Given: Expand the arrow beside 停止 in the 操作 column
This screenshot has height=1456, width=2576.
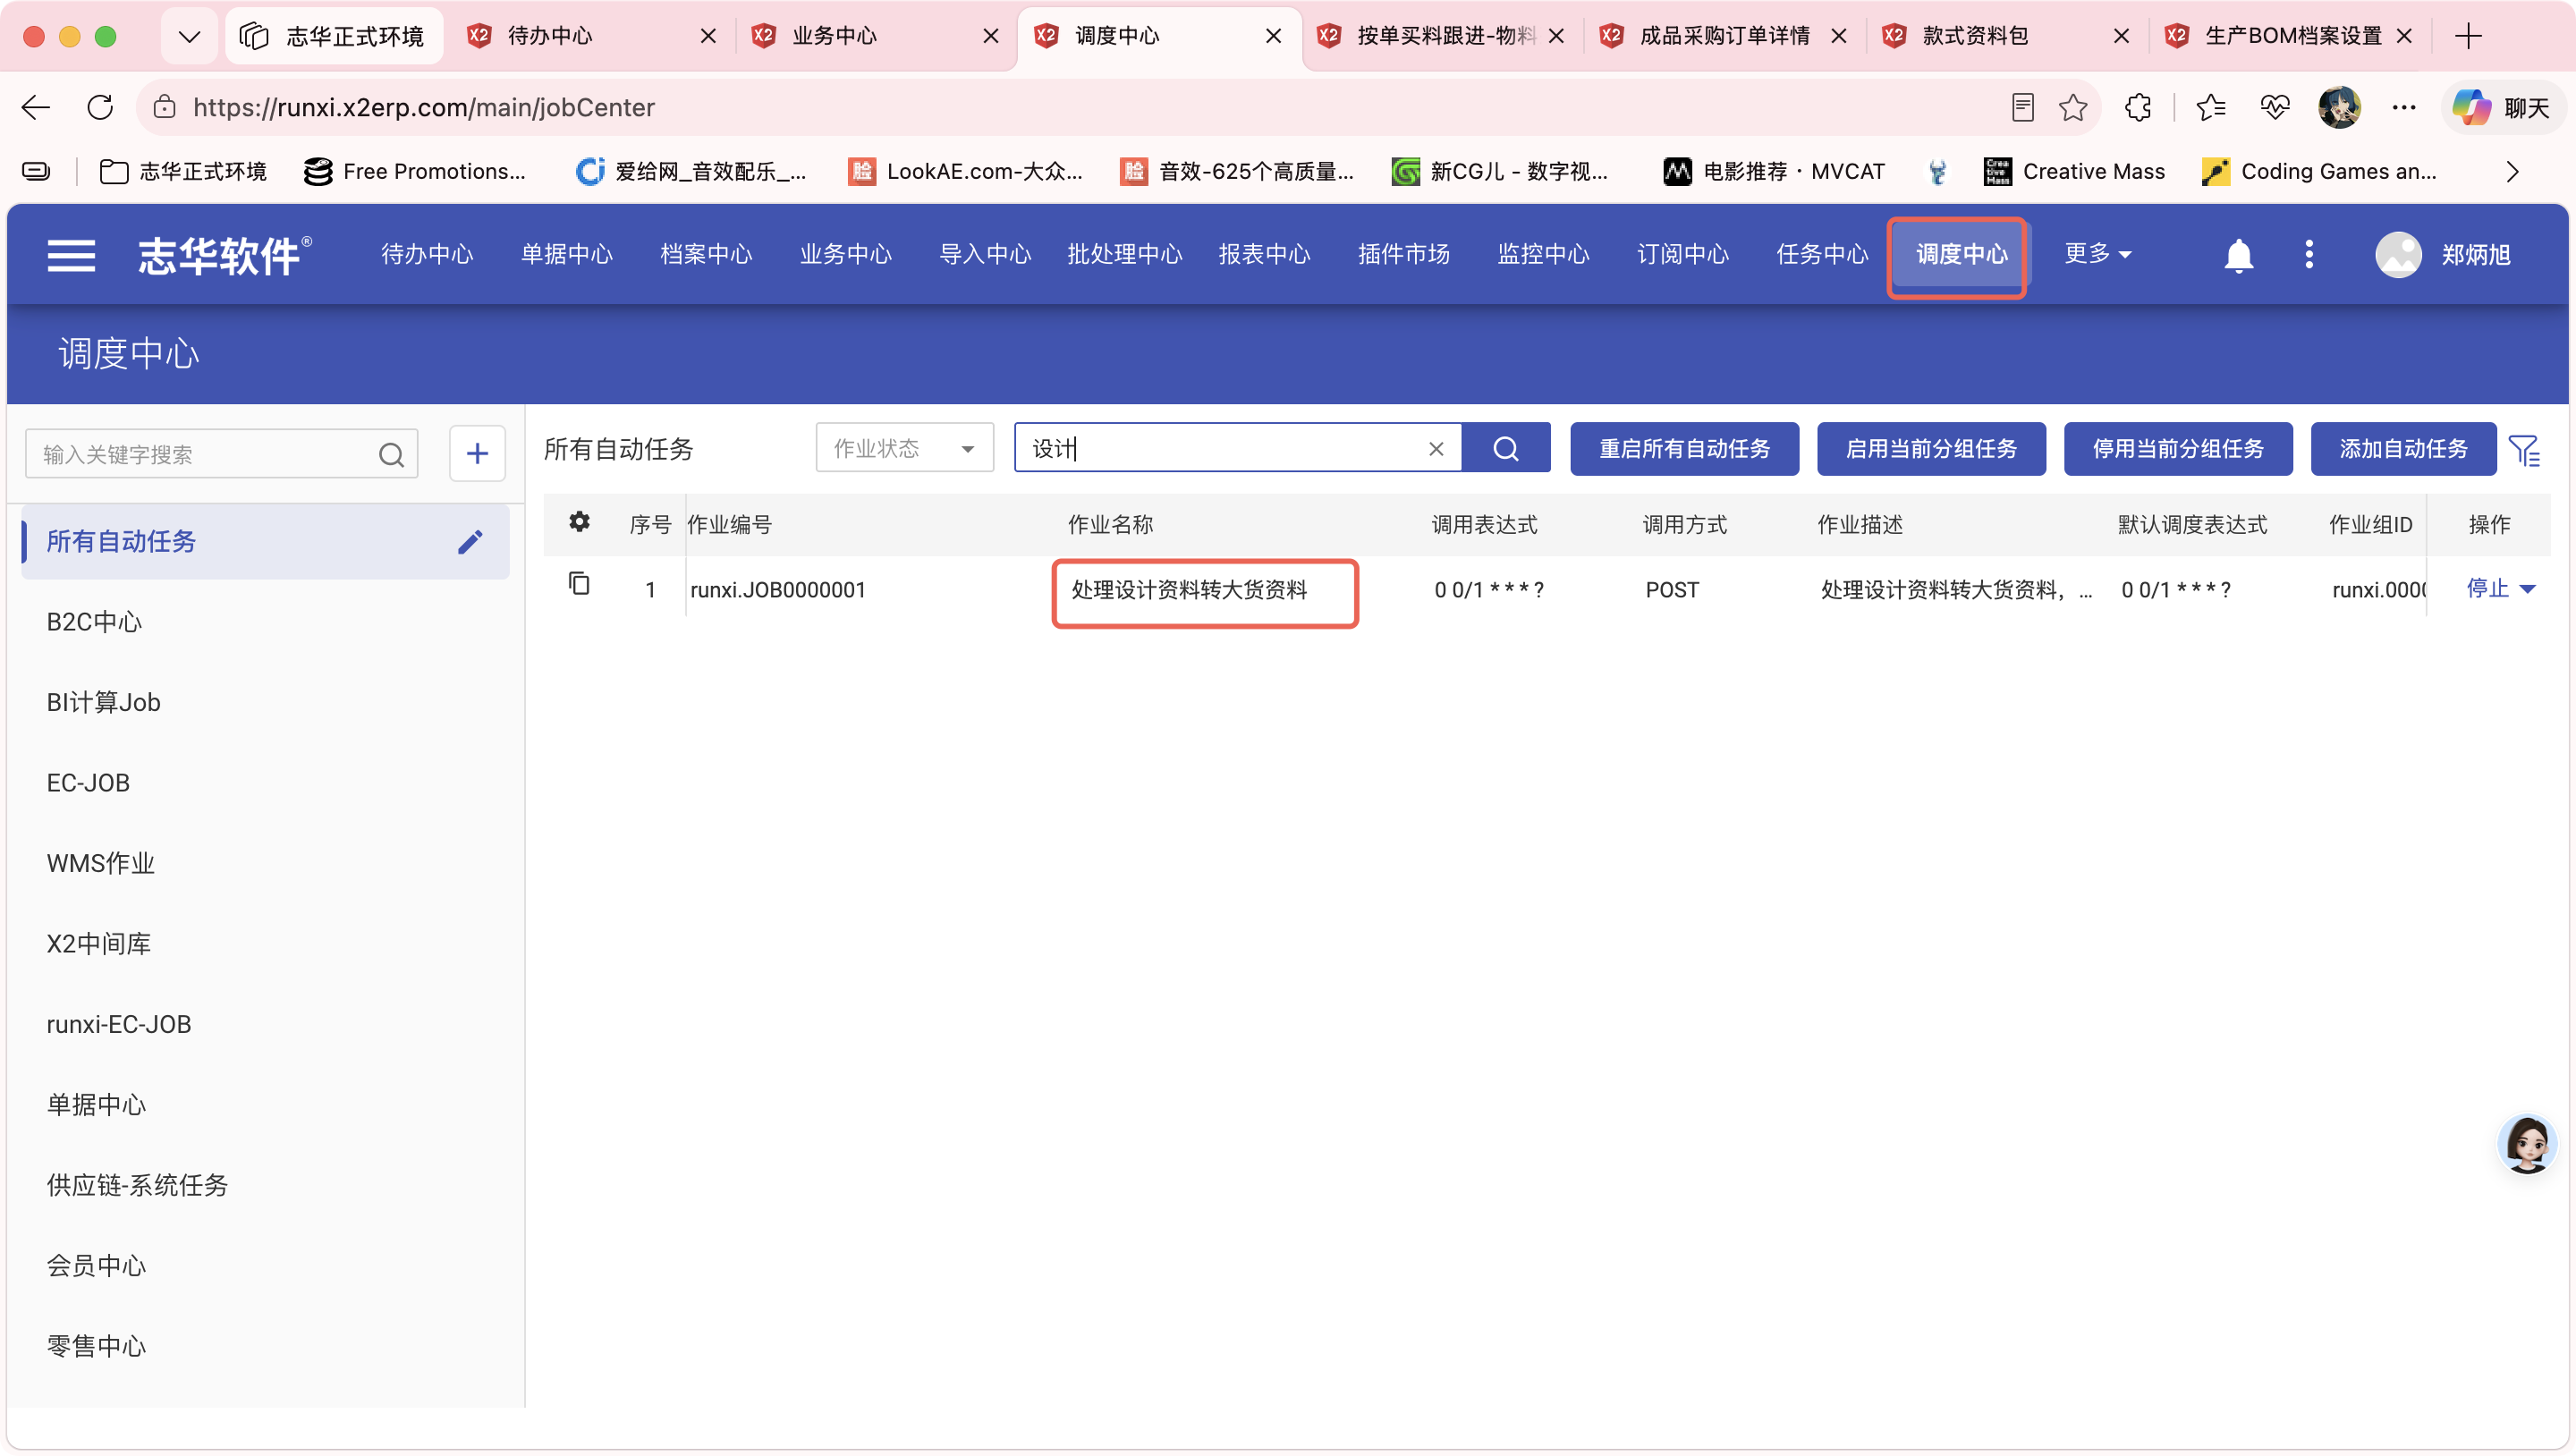Looking at the screenshot, I should click(2527, 589).
